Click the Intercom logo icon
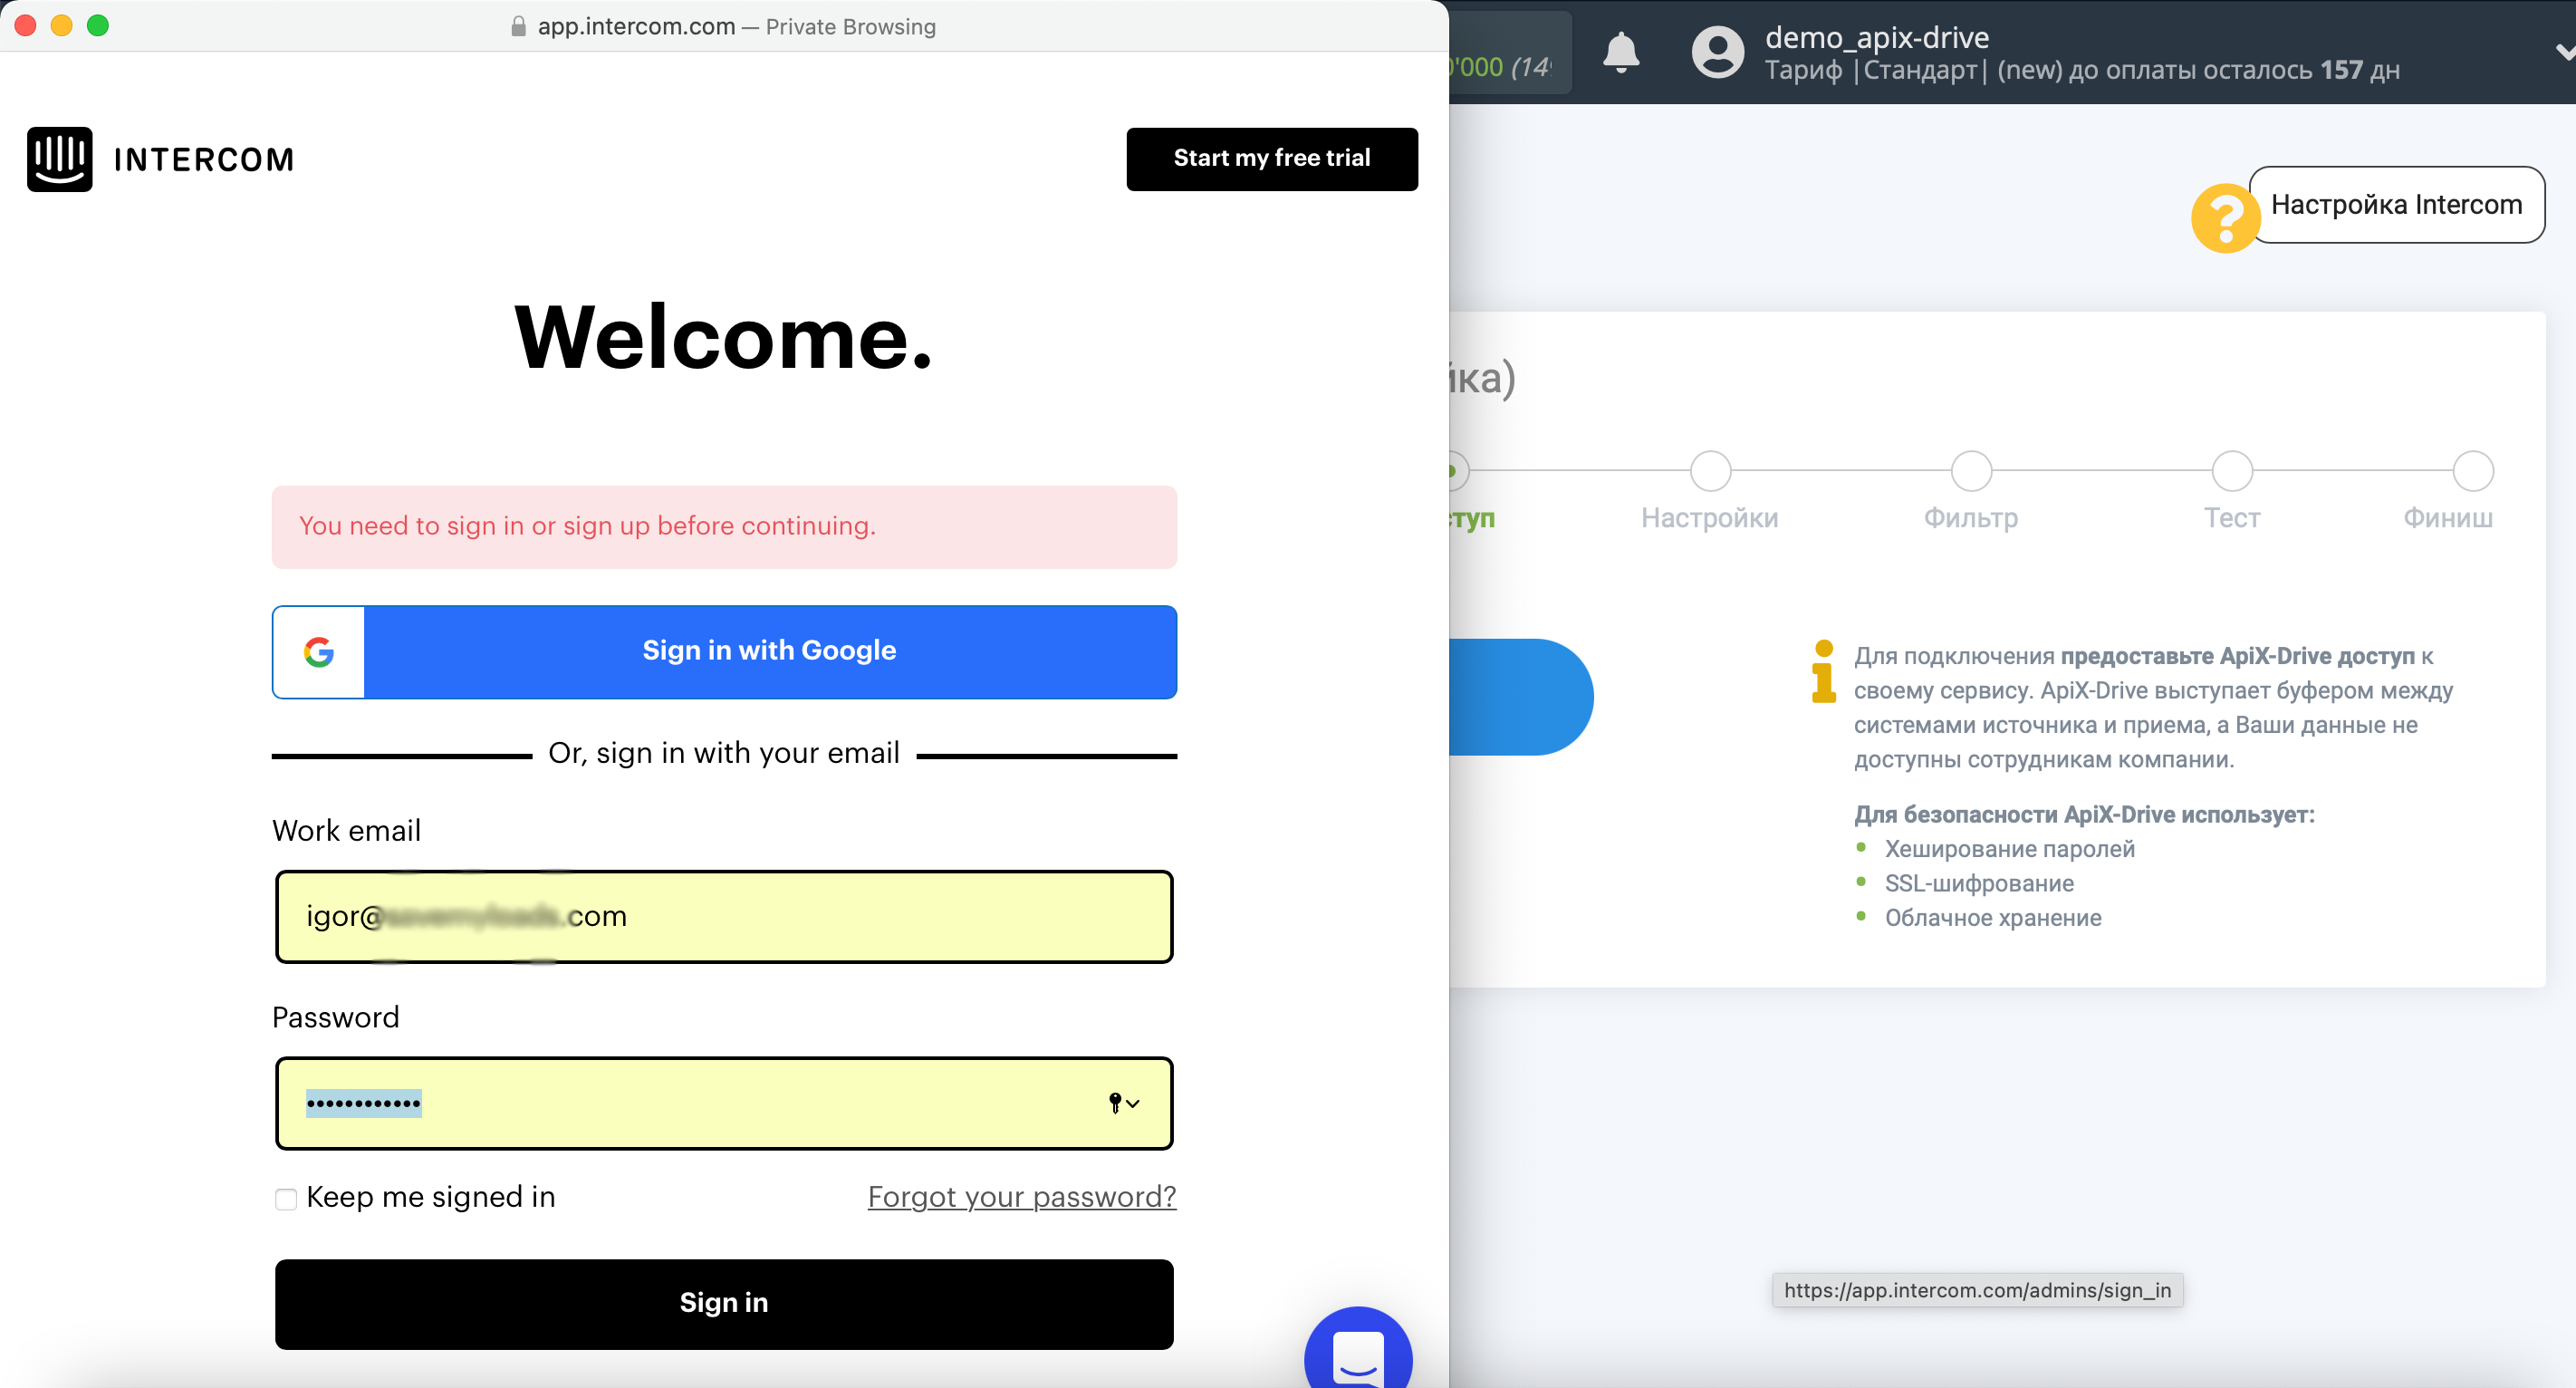This screenshot has height=1388, width=2576. [58, 159]
